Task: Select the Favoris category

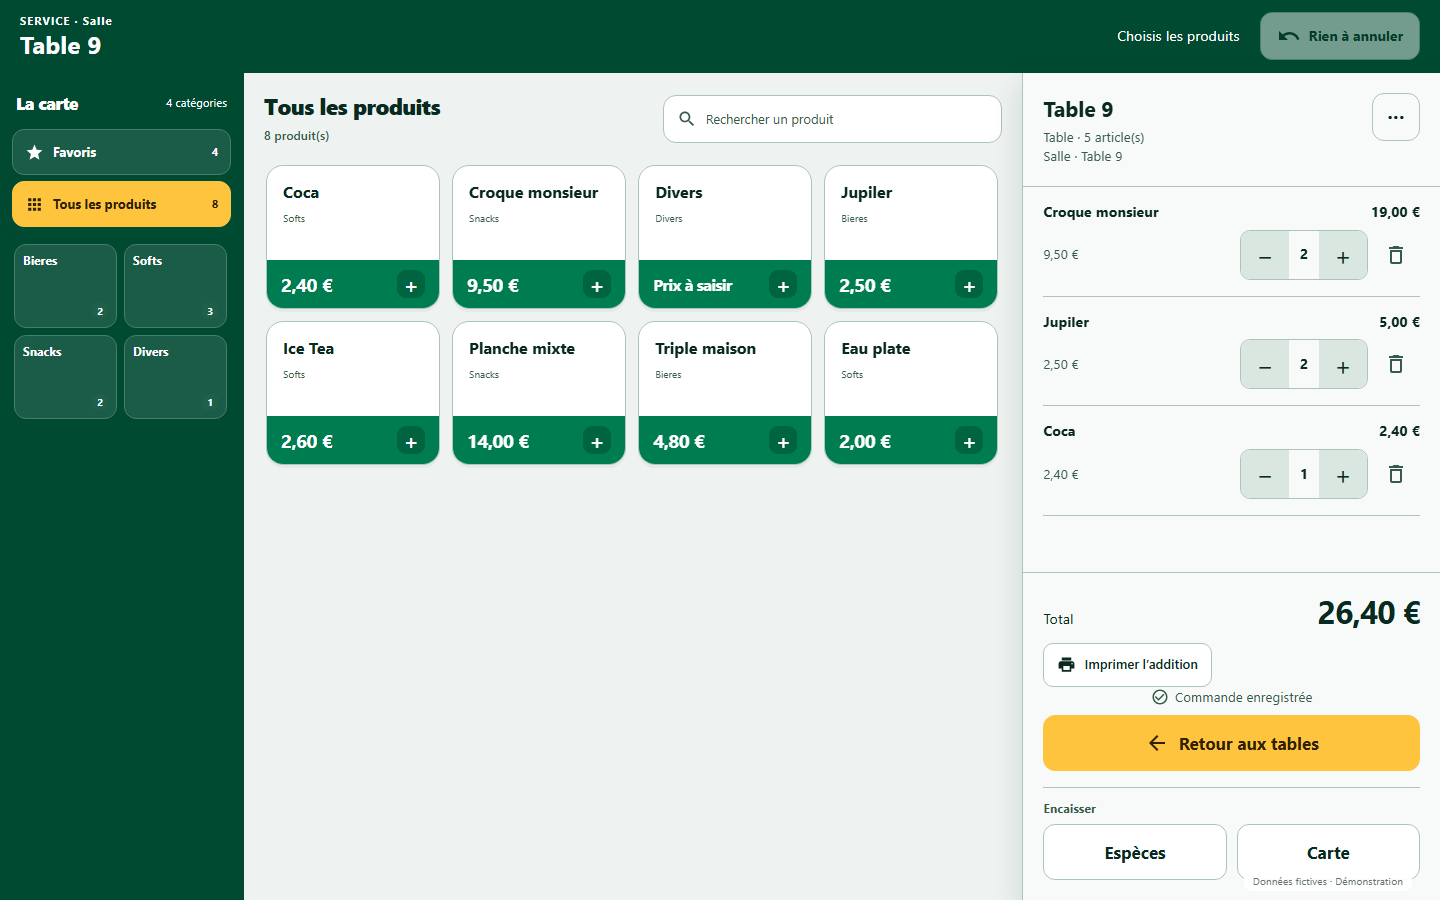Action: tap(121, 152)
